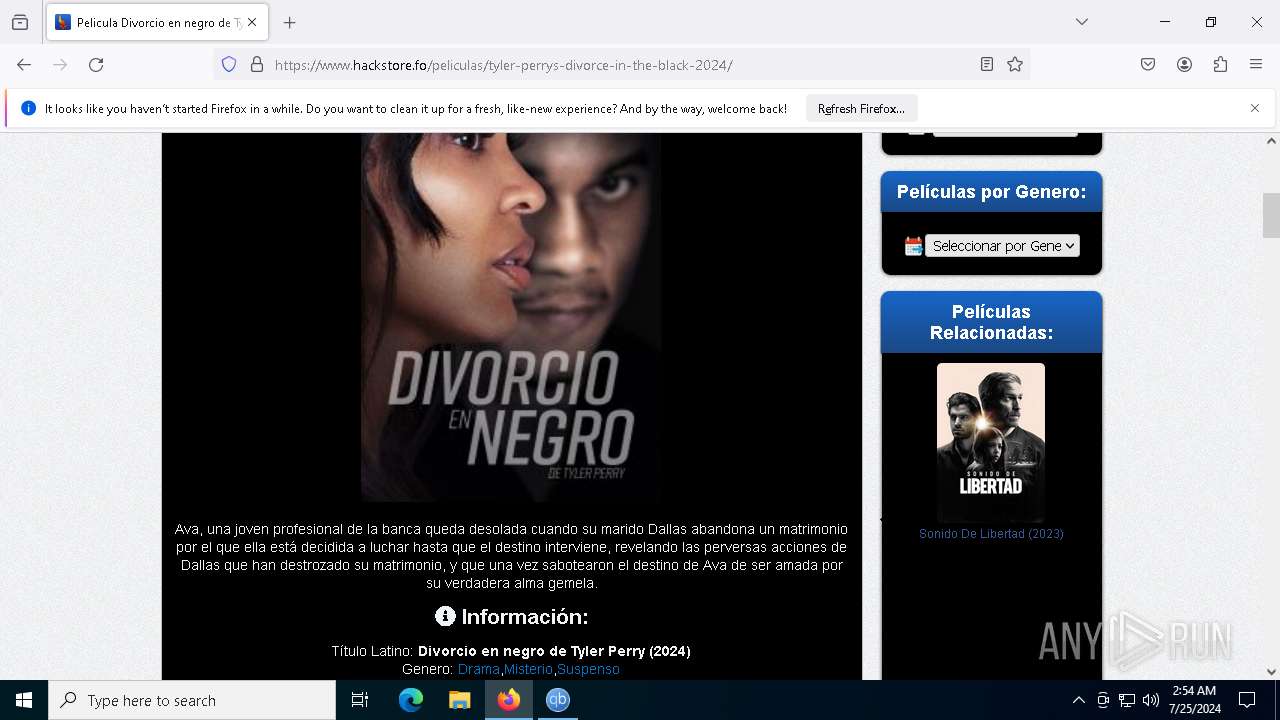Open the Suspenso genre link

[588, 669]
